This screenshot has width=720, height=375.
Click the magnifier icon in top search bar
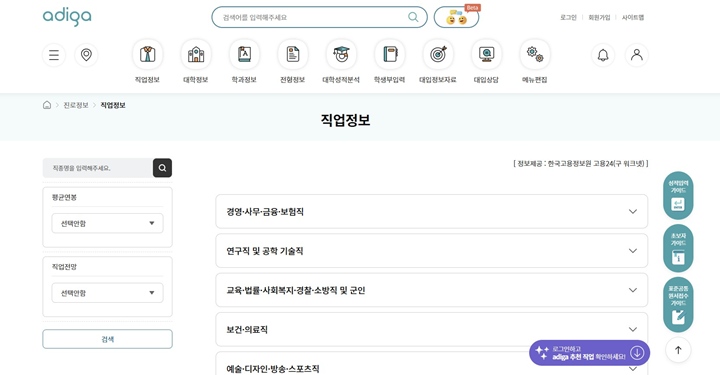pos(413,17)
